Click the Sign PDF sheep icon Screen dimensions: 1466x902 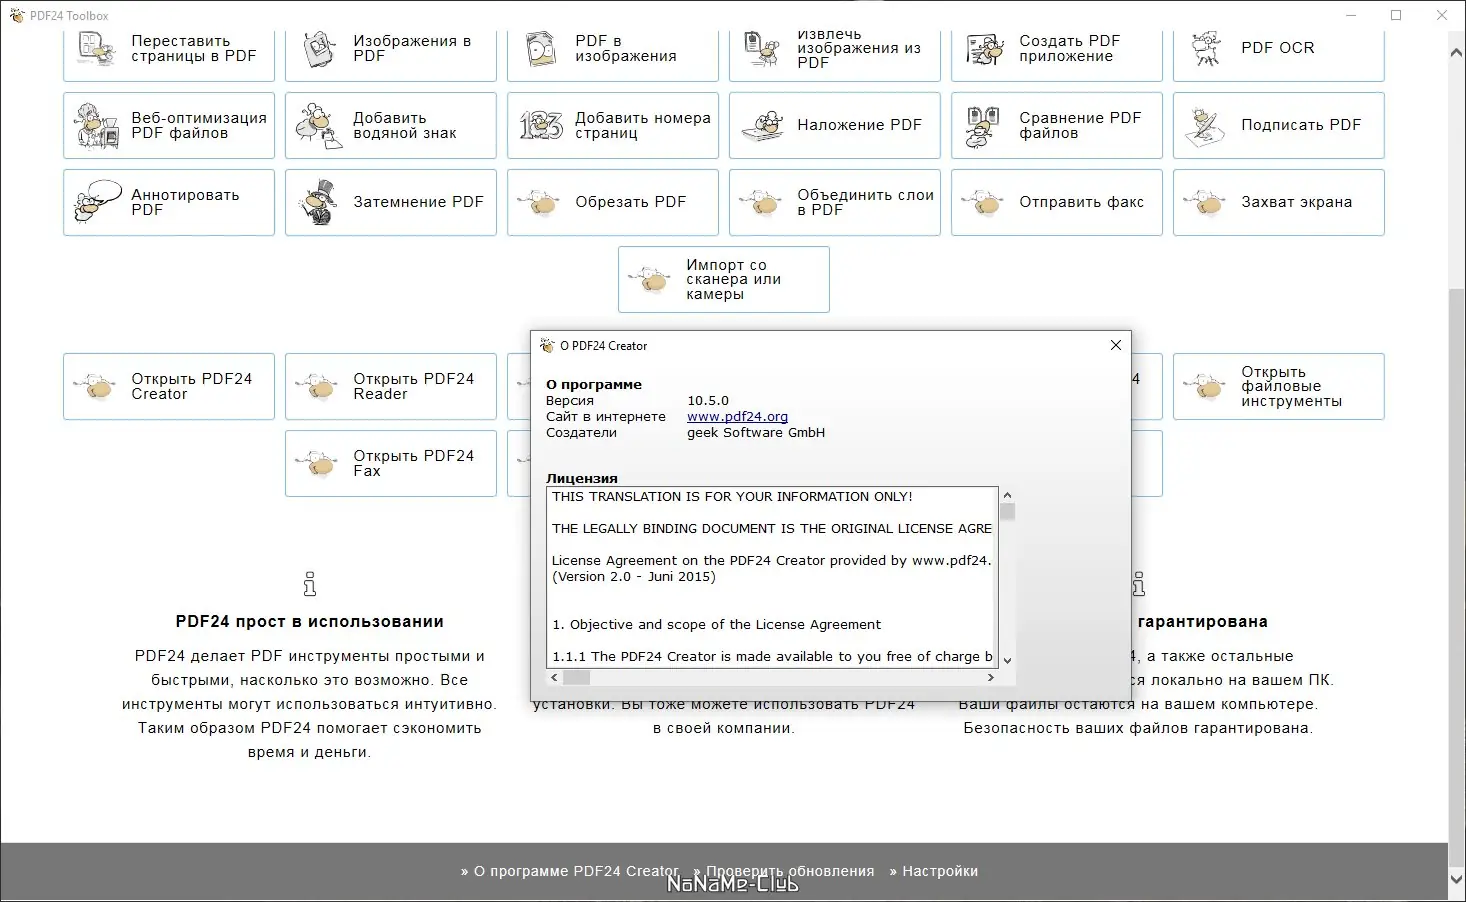point(1207,126)
